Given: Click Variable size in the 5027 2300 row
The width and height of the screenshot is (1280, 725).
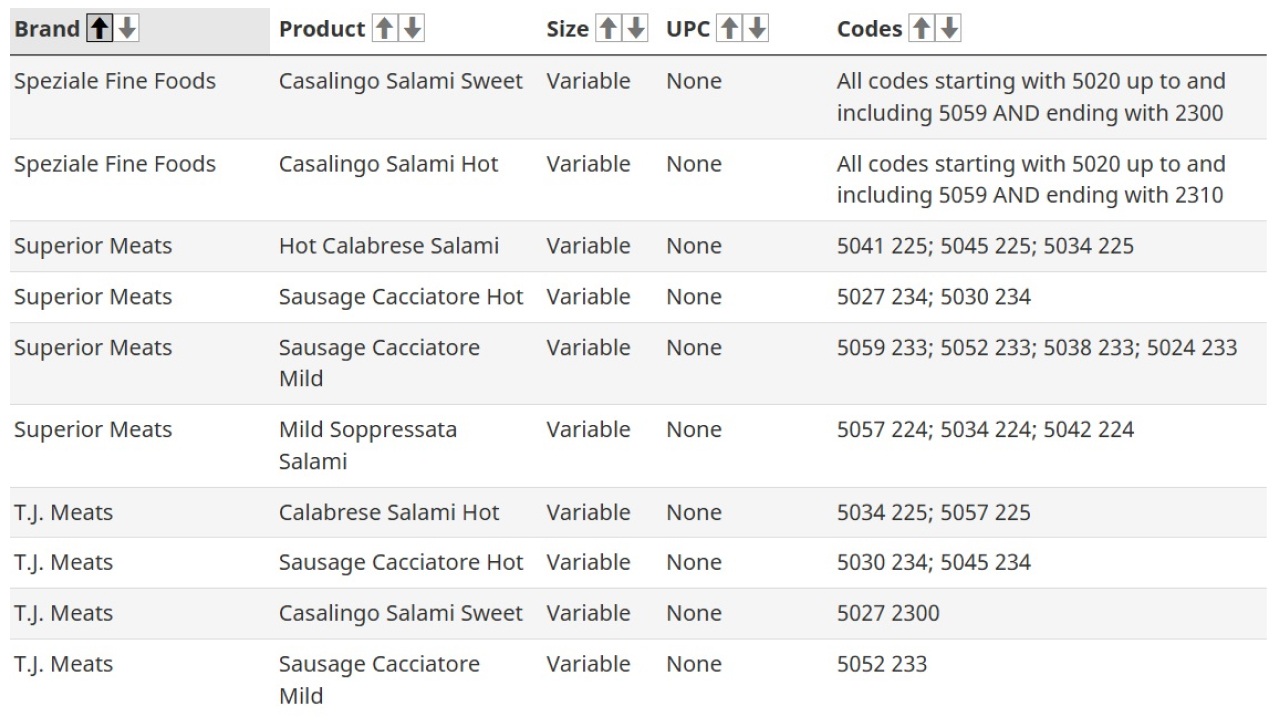Looking at the screenshot, I should click(588, 614).
